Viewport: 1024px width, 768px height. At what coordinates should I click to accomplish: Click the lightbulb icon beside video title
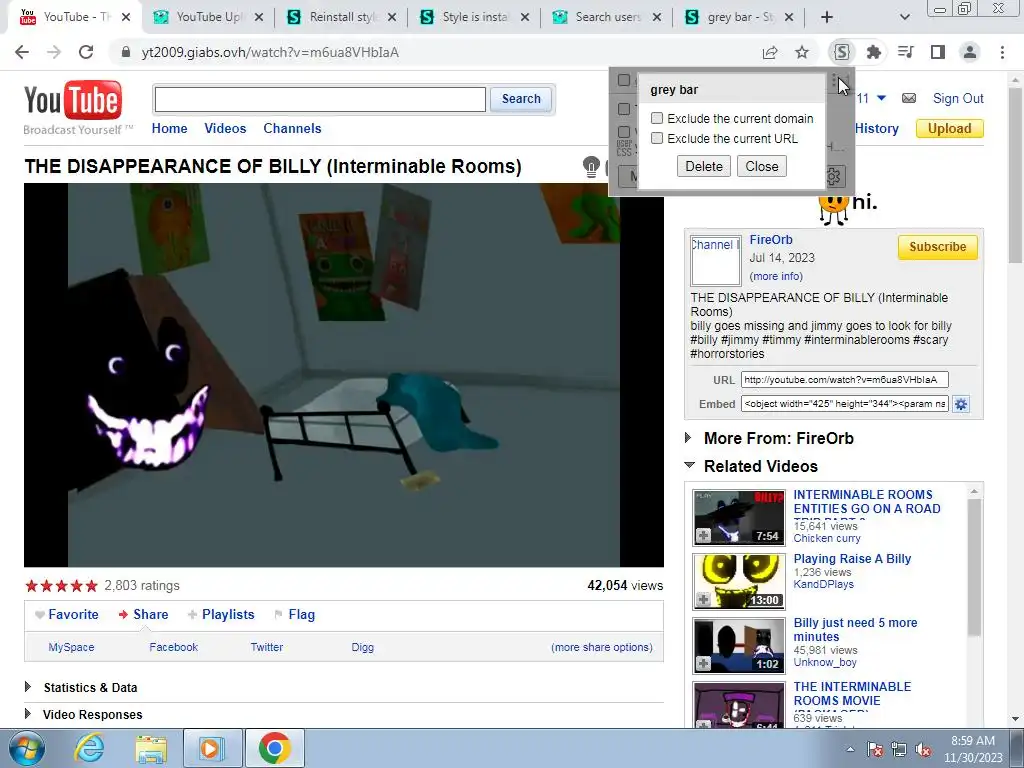click(x=591, y=167)
